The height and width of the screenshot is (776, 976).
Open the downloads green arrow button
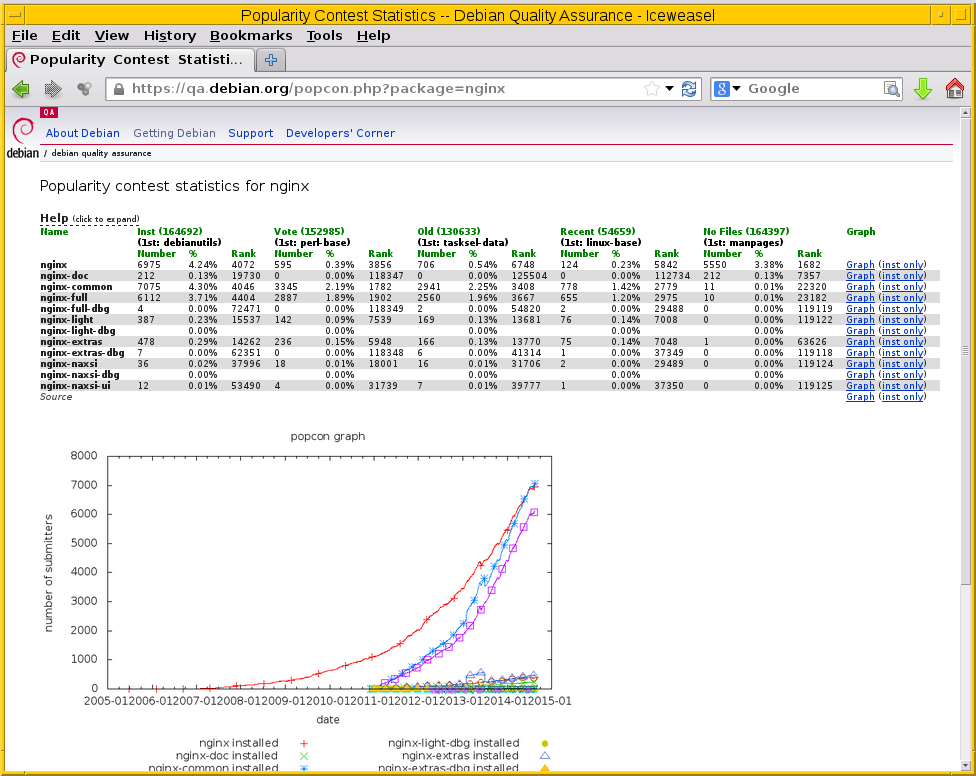pyautogui.click(x=923, y=89)
